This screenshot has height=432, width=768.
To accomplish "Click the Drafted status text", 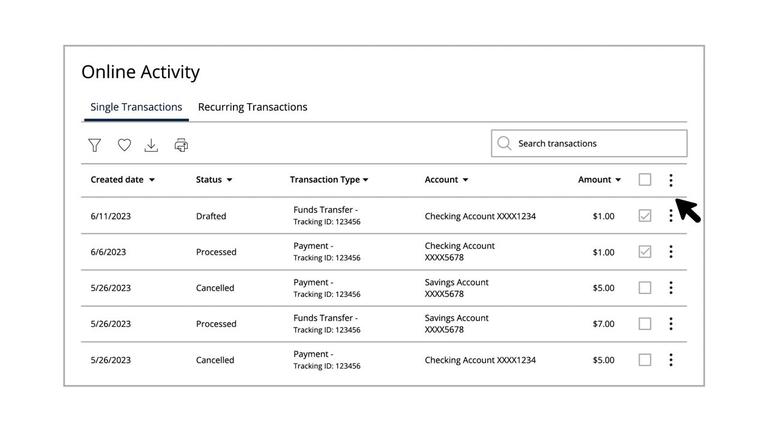I will coord(211,216).
